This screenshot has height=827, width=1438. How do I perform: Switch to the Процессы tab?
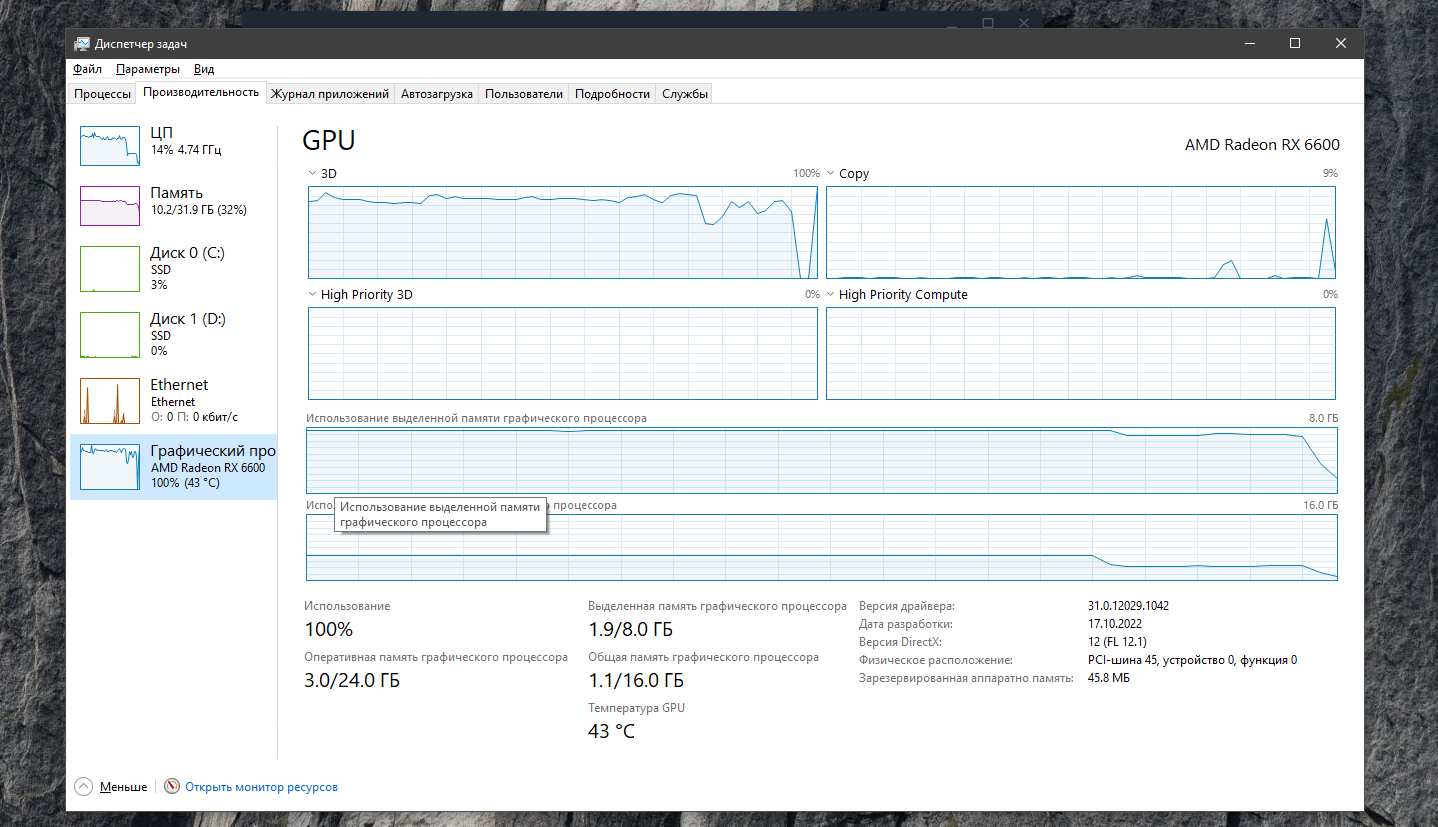[x=102, y=94]
